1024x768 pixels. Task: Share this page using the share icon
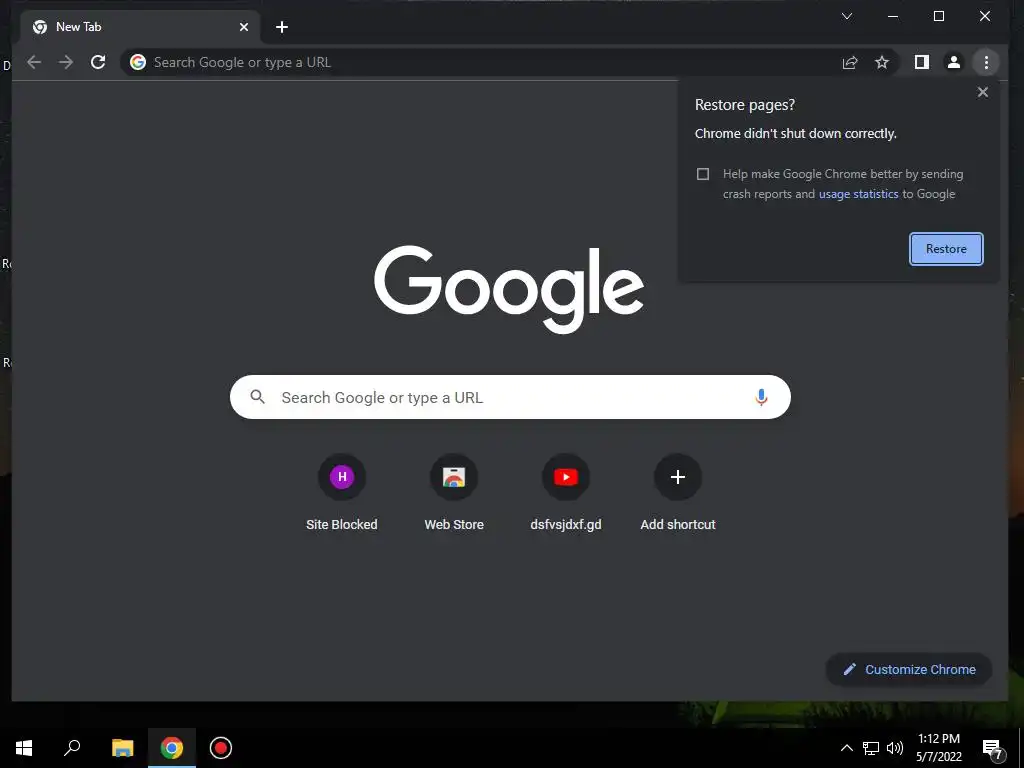850,63
